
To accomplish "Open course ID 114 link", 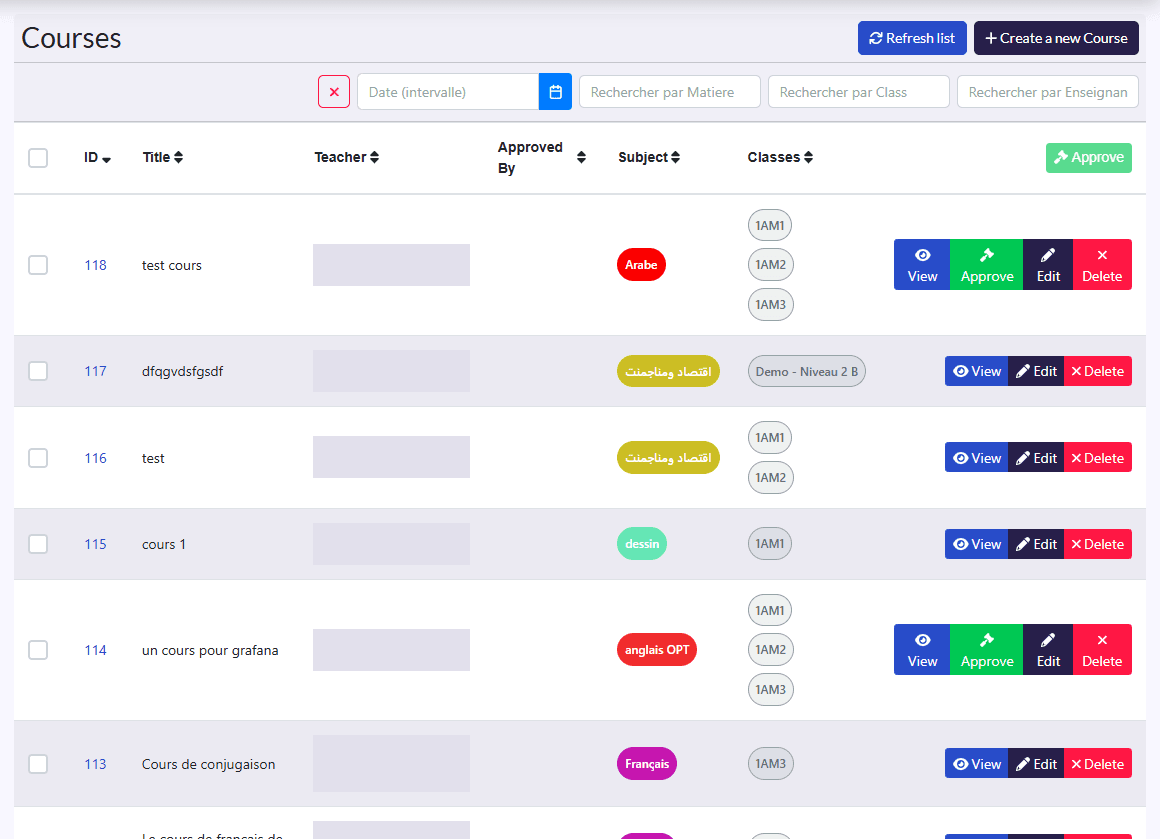I will point(95,650).
